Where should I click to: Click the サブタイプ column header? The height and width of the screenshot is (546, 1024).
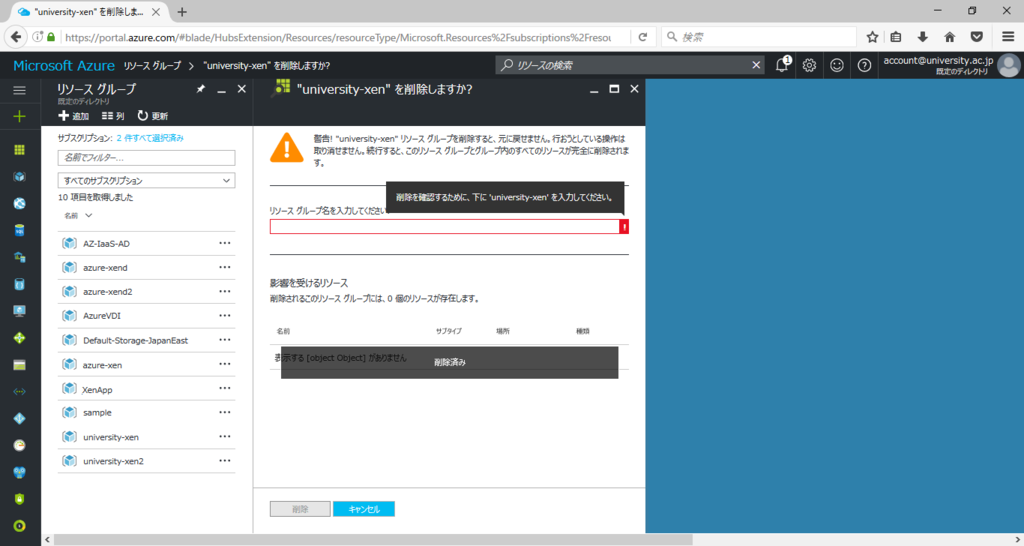point(449,331)
